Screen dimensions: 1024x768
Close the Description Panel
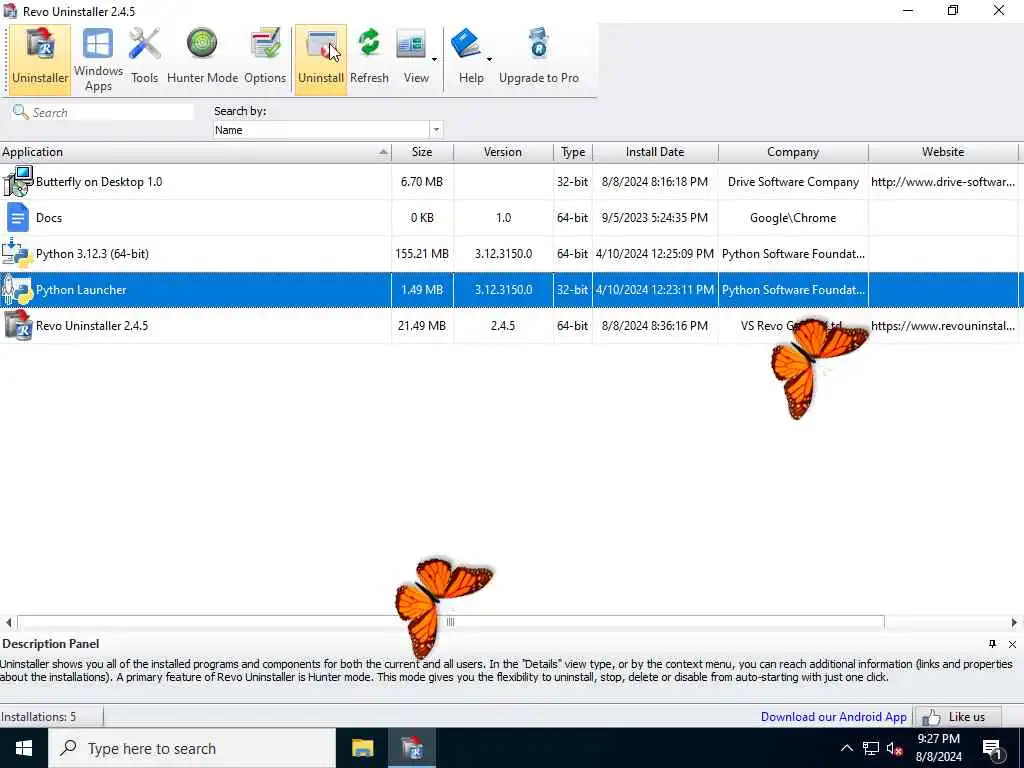(1012, 644)
